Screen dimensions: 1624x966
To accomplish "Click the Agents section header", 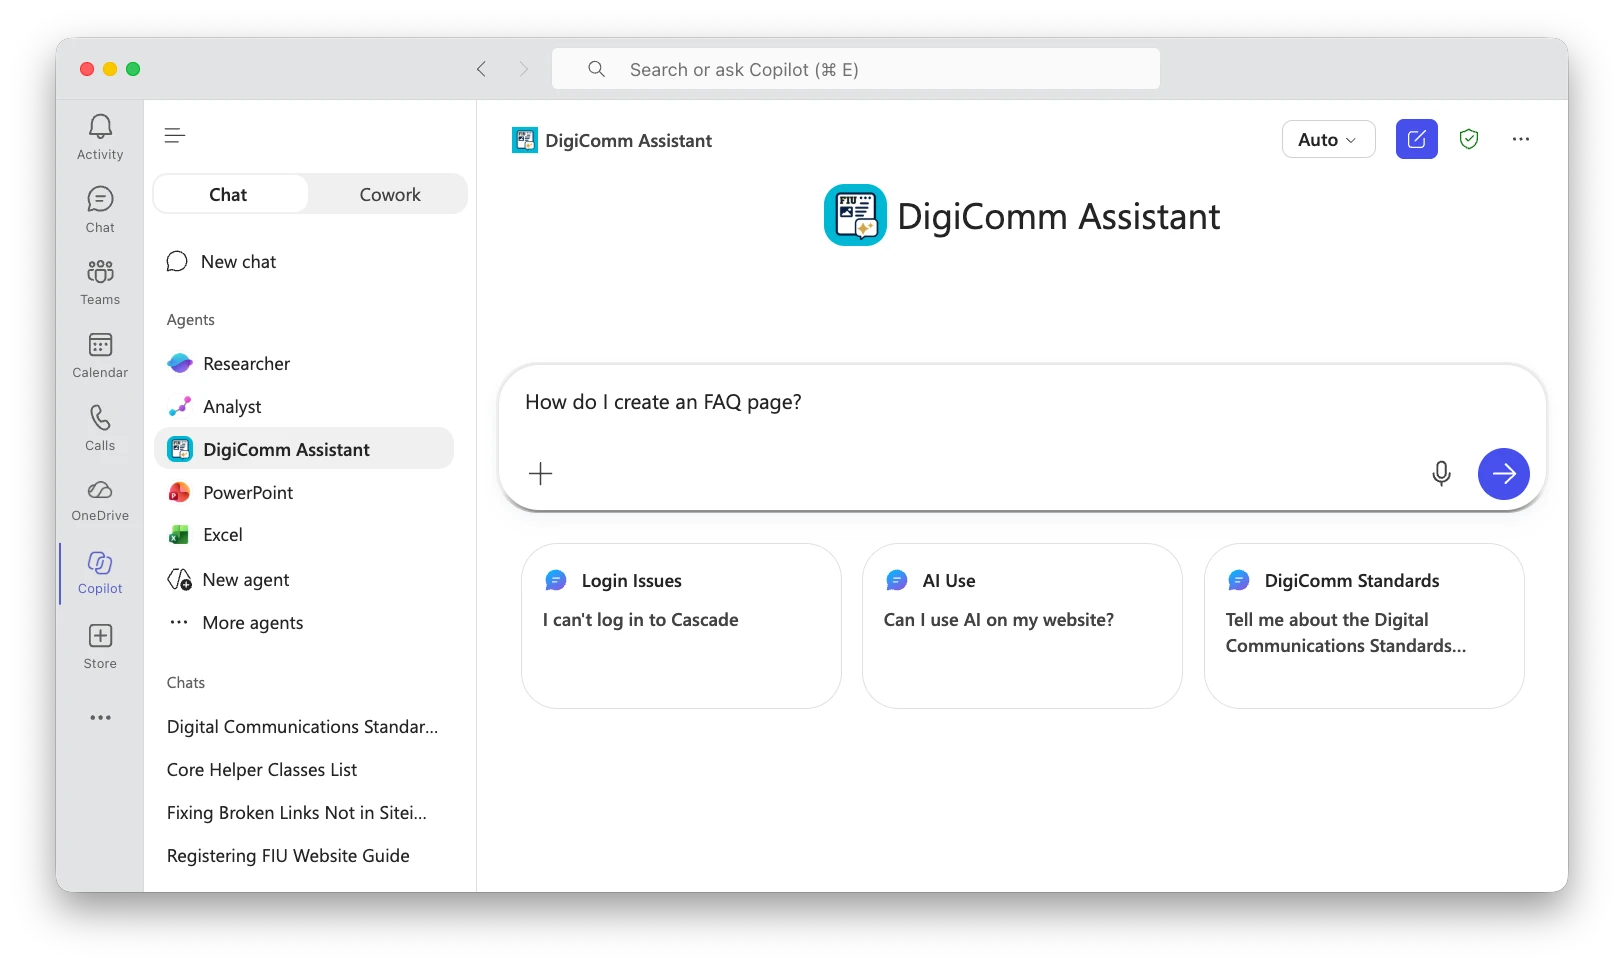I will point(191,320).
